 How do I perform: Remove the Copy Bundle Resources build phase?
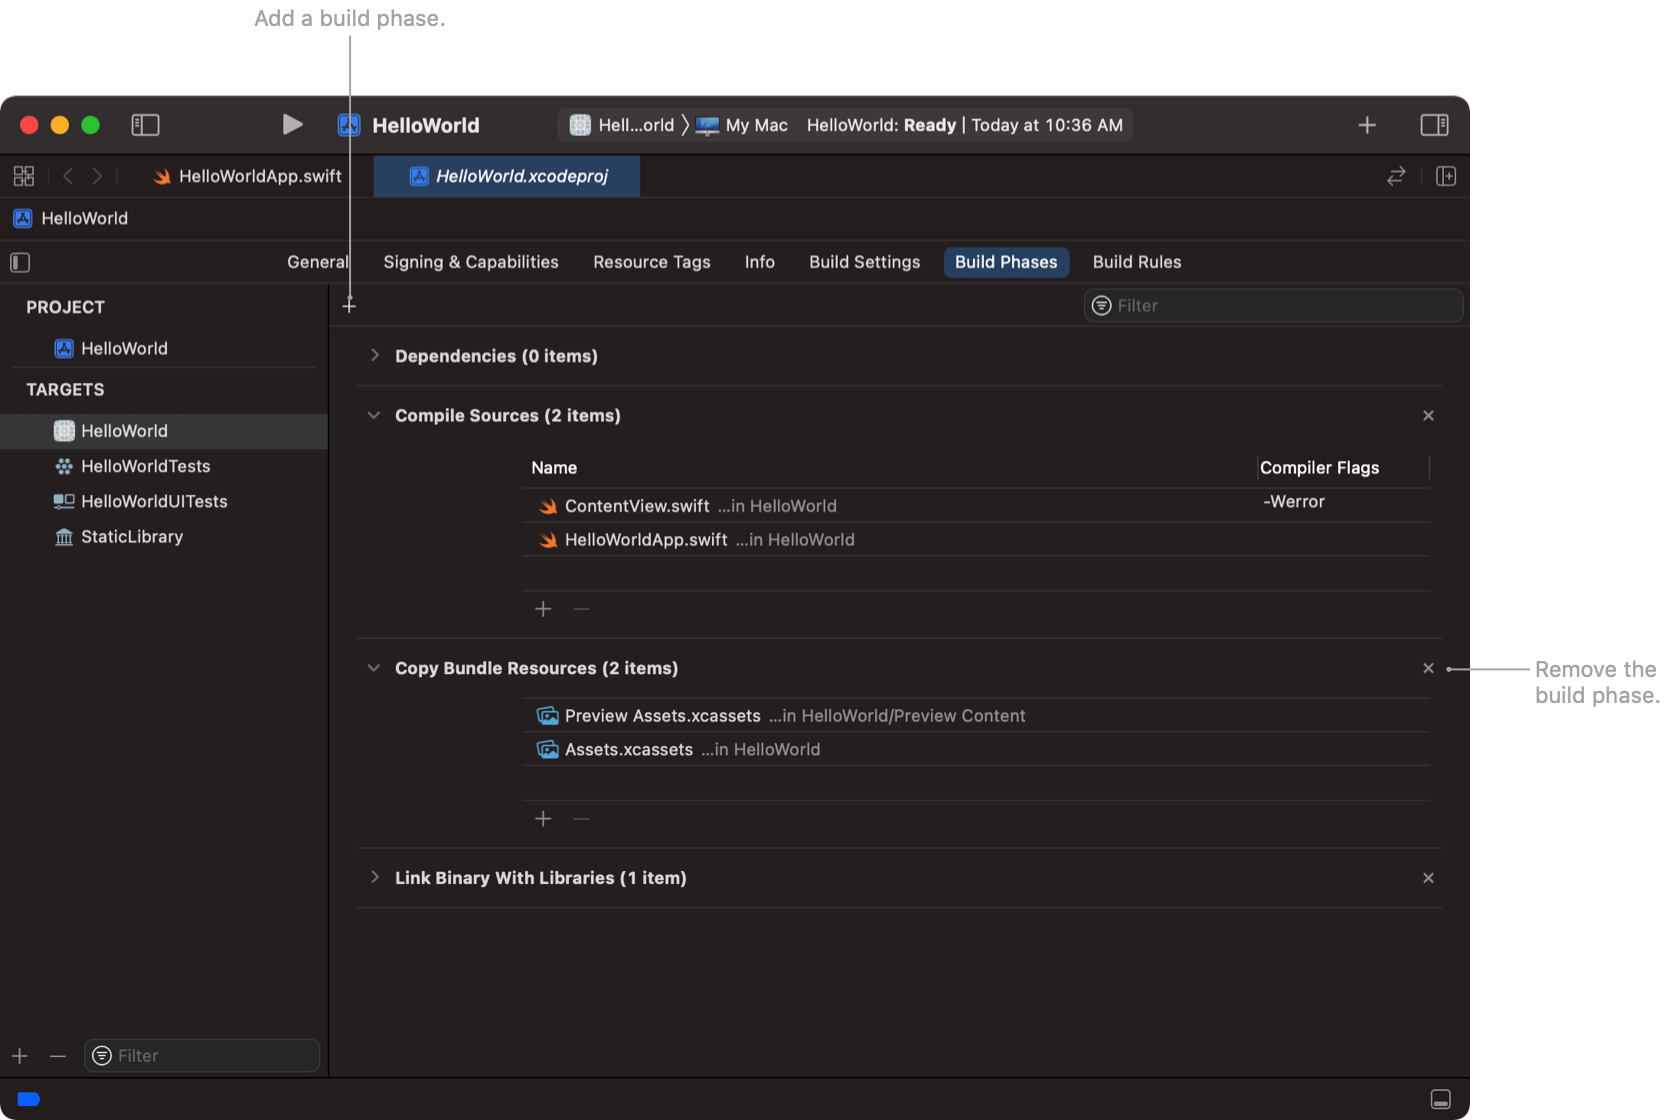(x=1428, y=668)
